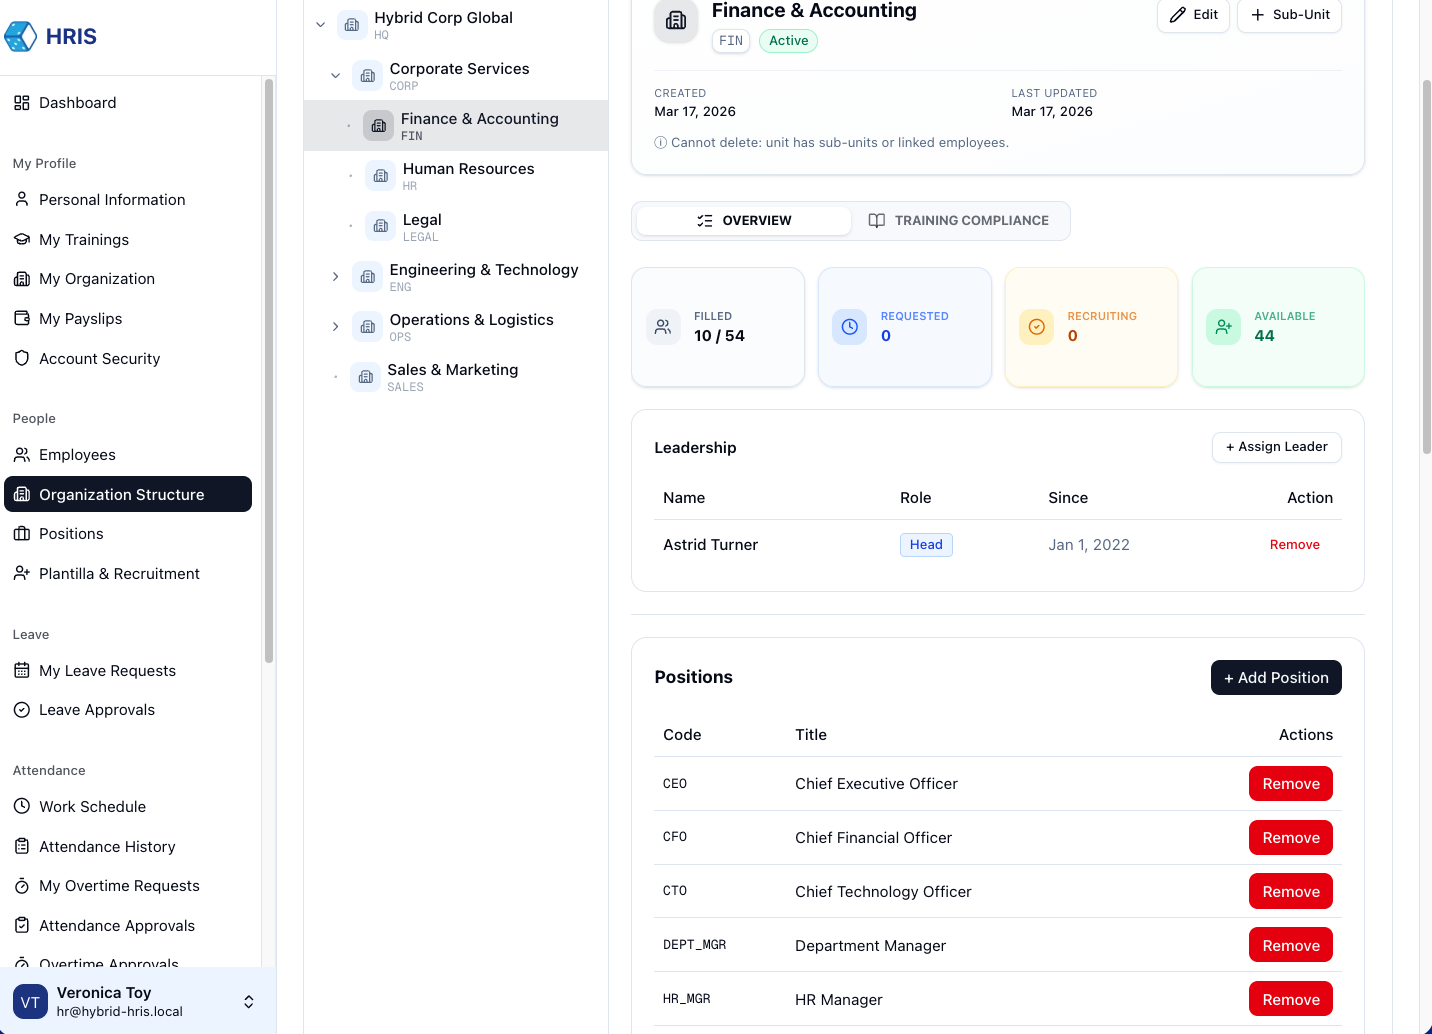The height and width of the screenshot is (1034, 1432).
Task: Remove Astrid Turner from Leadership
Action: (x=1294, y=545)
